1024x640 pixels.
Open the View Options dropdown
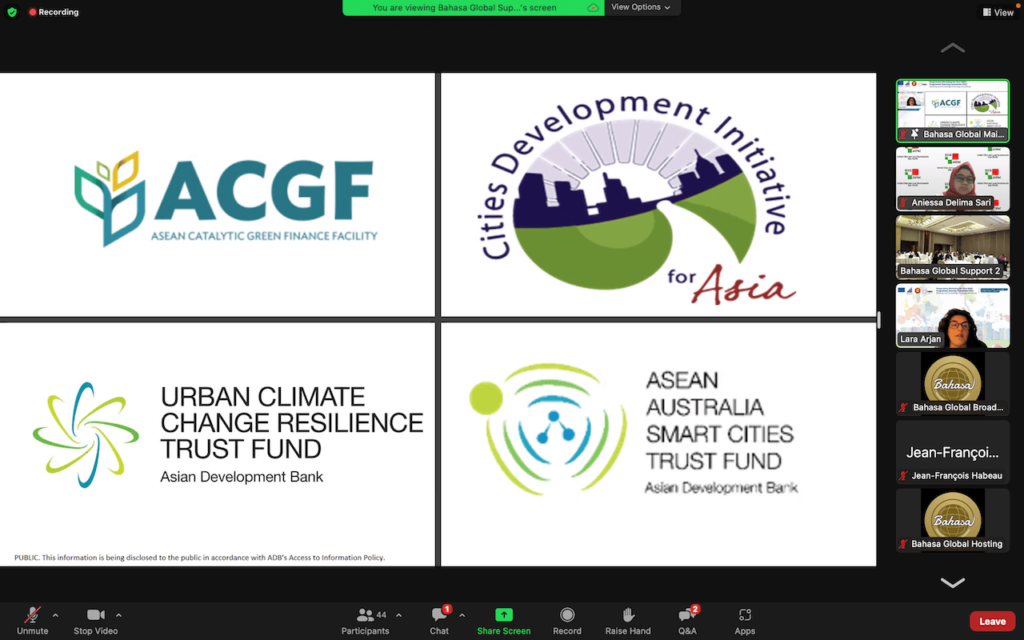coord(641,7)
